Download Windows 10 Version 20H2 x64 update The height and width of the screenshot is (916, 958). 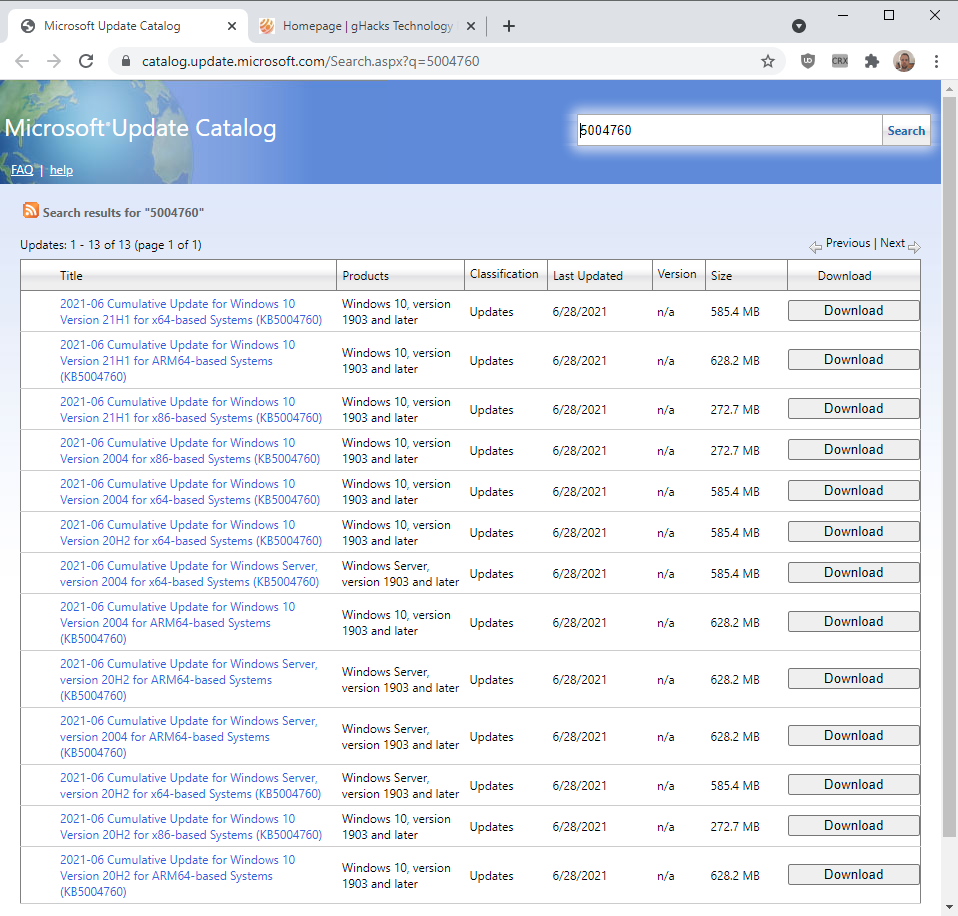tap(854, 531)
